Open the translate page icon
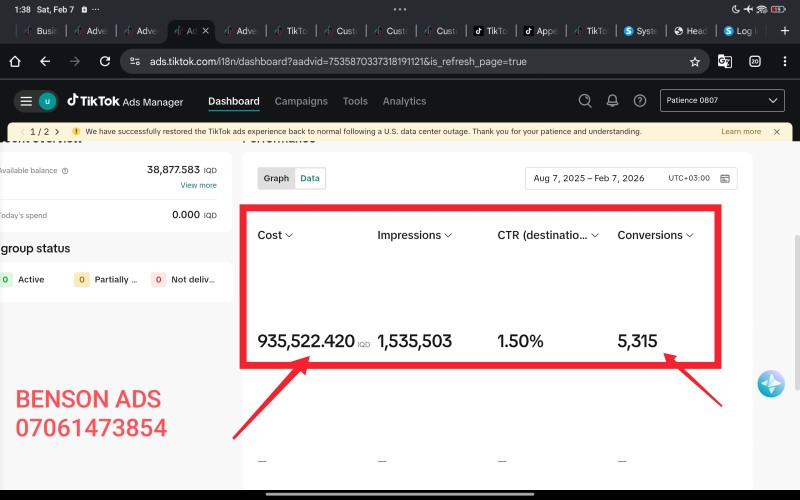Image resolution: width=800 pixels, height=500 pixels. [724, 62]
